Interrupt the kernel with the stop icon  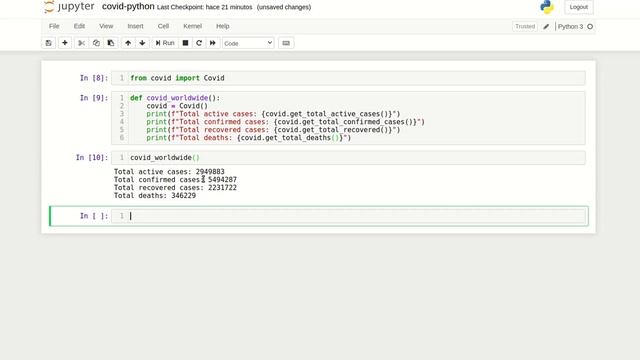coord(185,43)
